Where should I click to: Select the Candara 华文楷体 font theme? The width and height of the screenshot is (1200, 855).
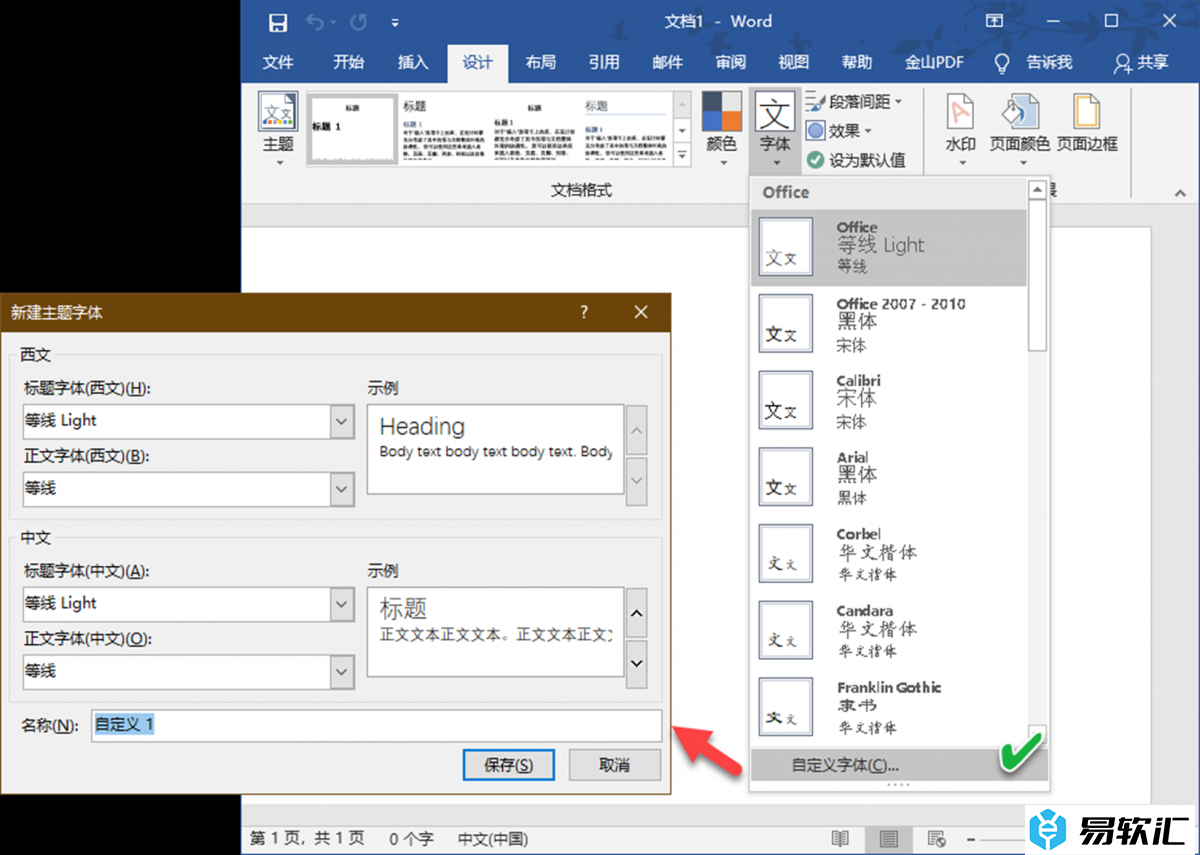click(x=889, y=632)
